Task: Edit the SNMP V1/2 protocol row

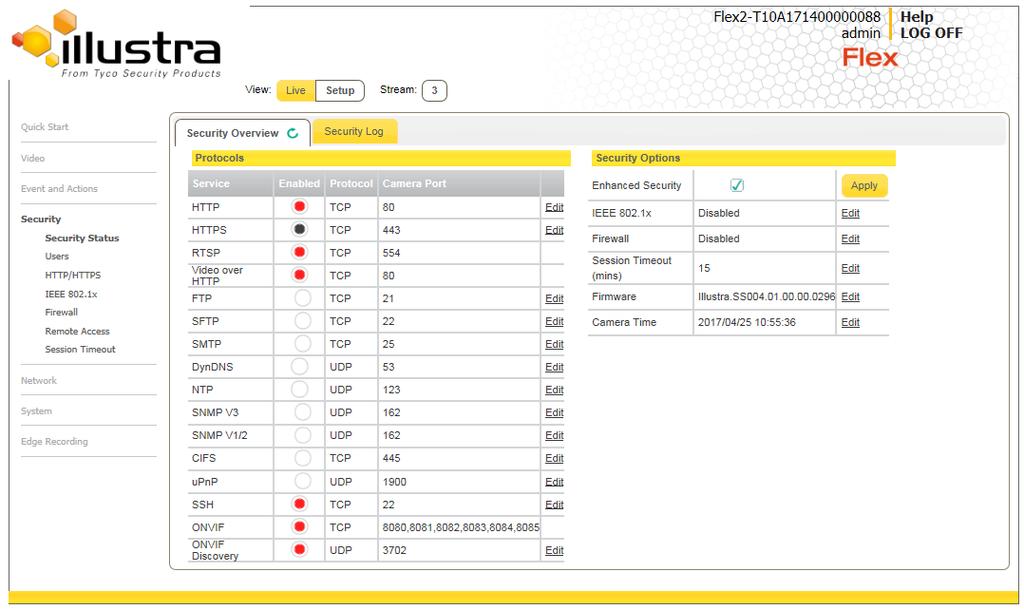Action: (554, 436)
